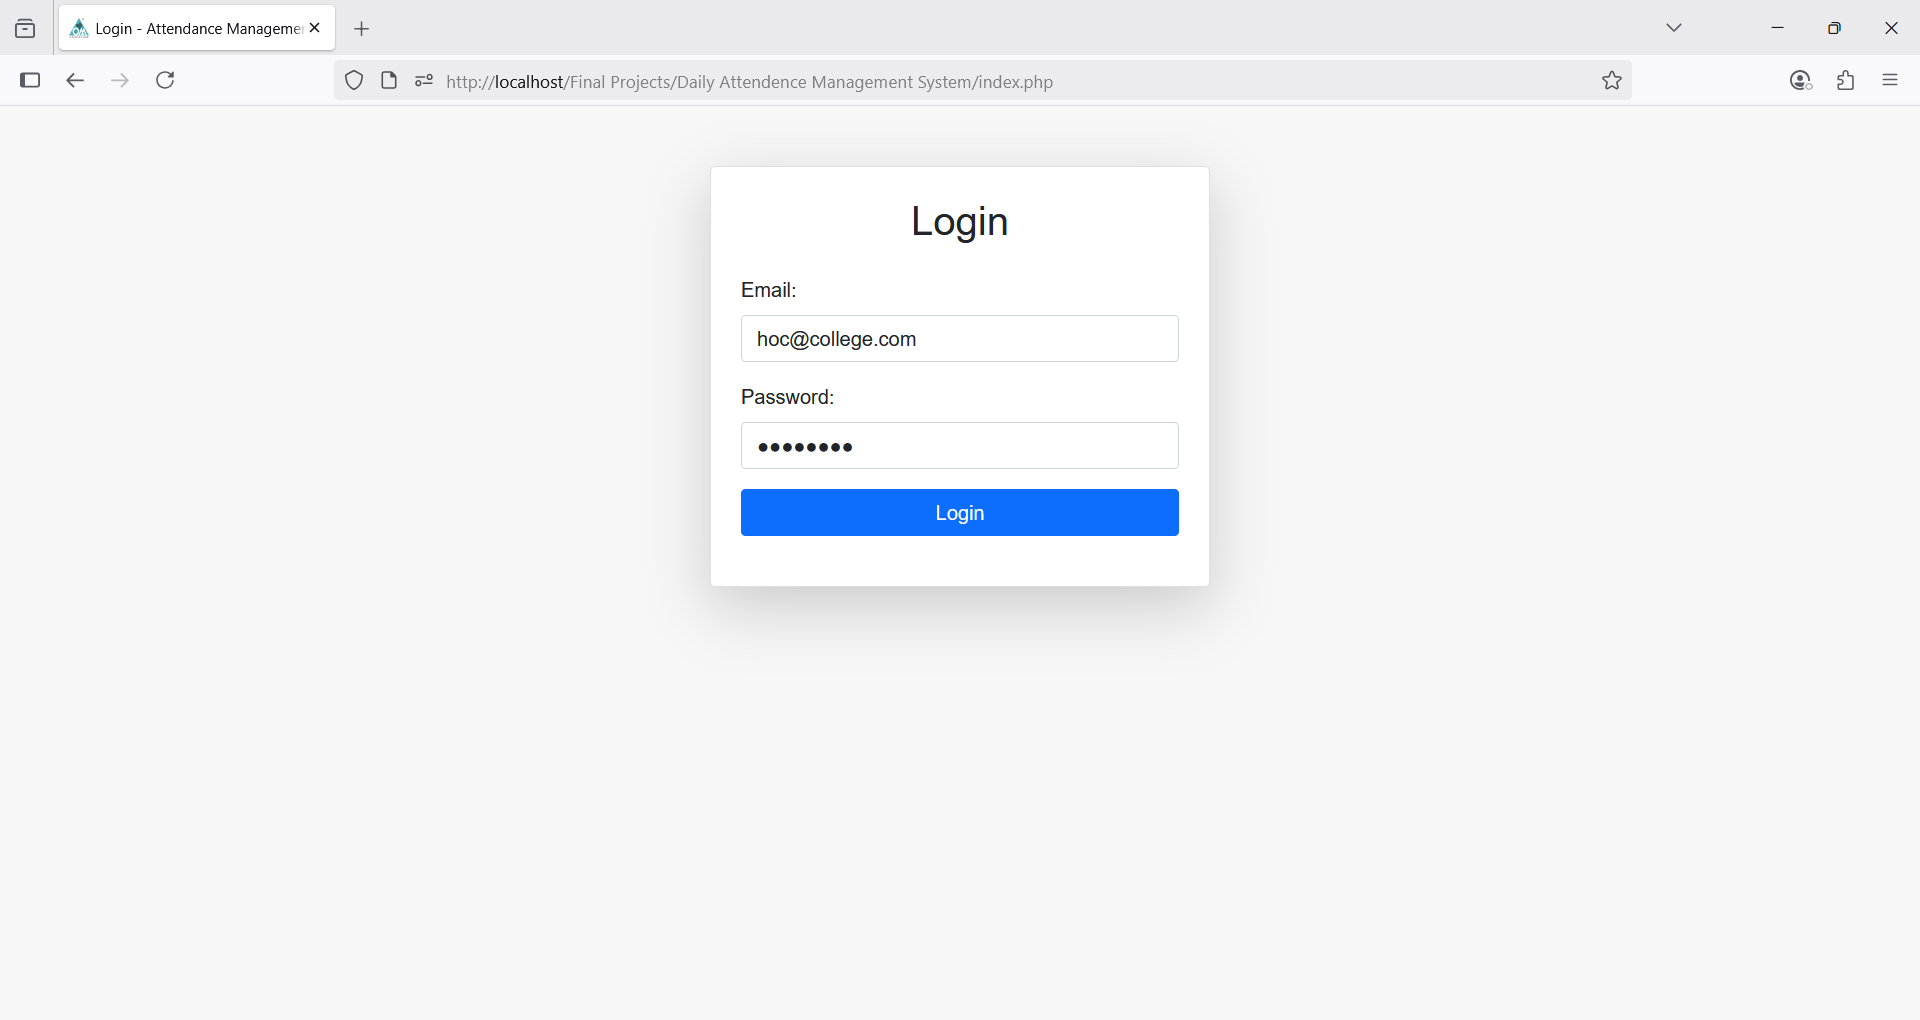Image resolution: width=1920 pixels, height=1020 pixels.
Task: Click the address bar URL text
Action: [x=750, y=82]
